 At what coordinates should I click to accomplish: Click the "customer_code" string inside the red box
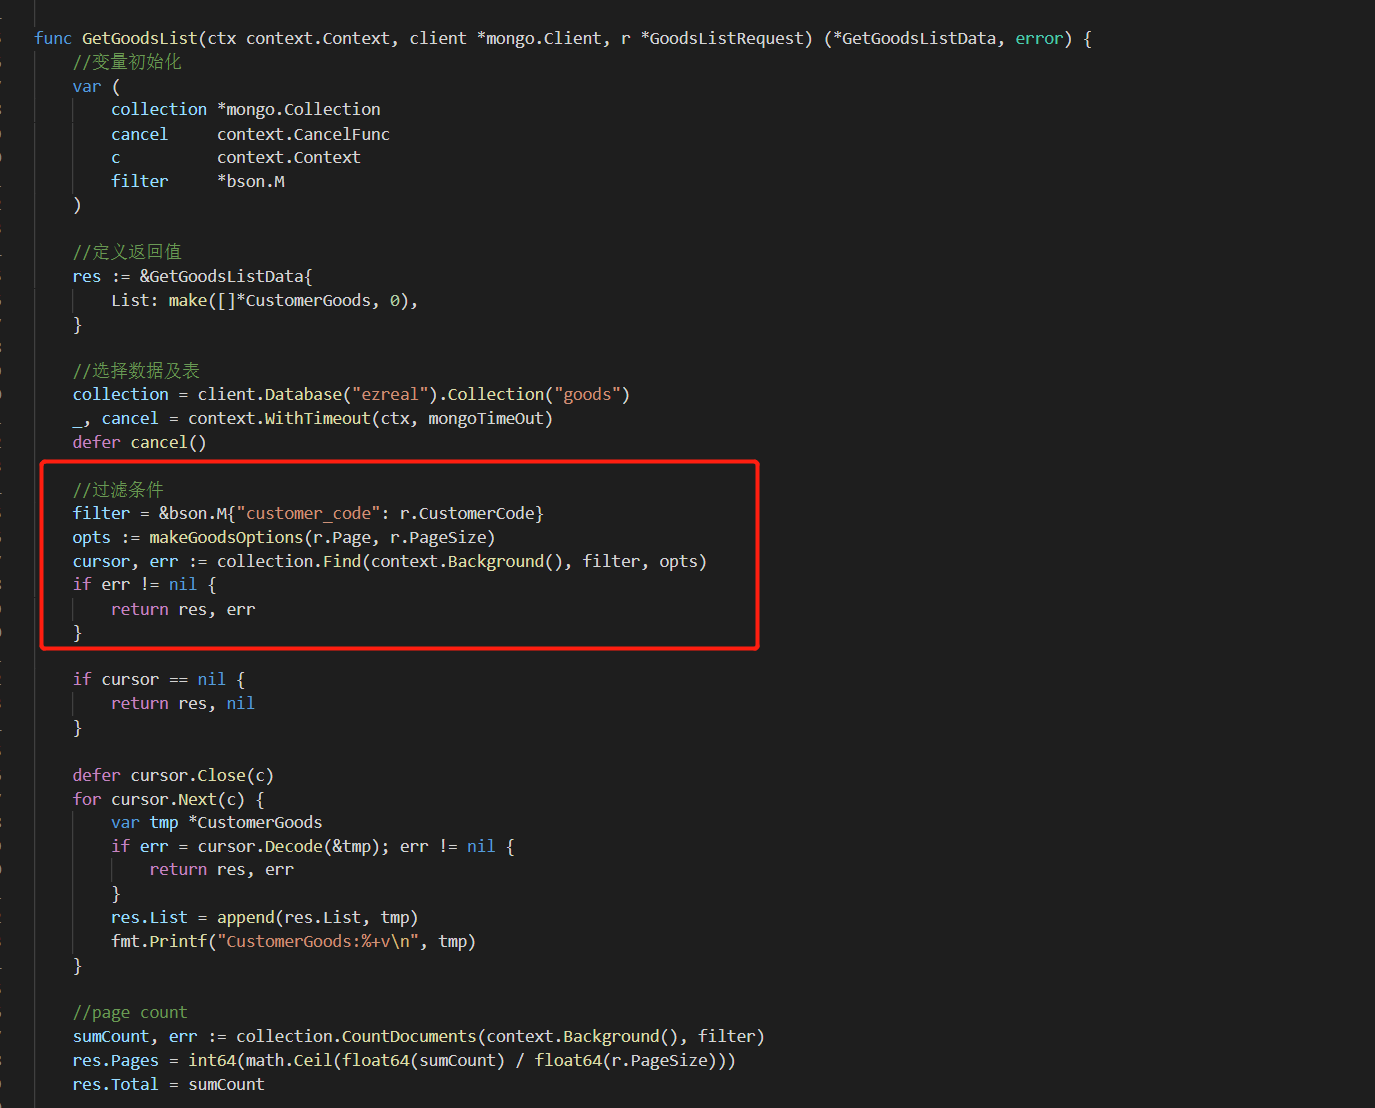coord(310,512)
